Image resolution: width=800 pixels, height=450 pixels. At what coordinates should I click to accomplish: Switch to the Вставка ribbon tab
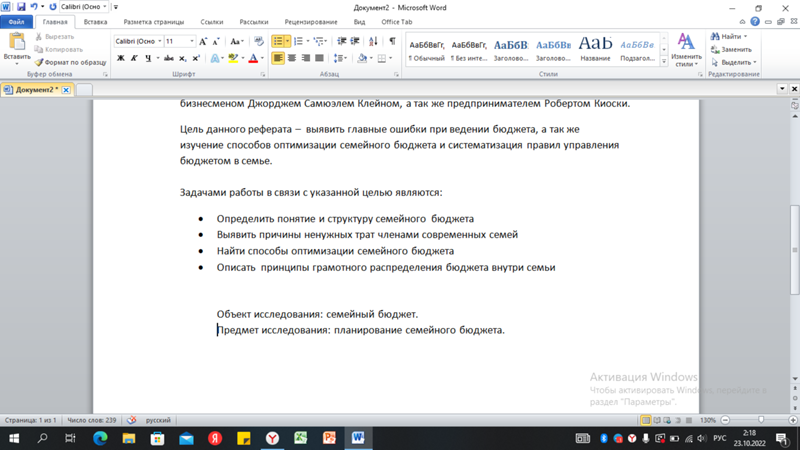click(96, 21)
